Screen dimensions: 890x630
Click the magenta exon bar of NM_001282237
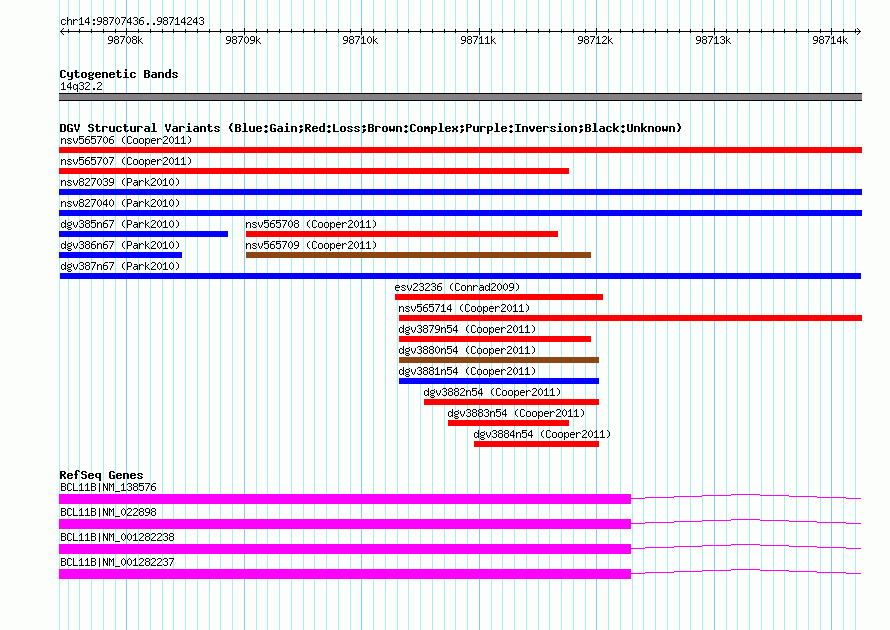345,574
